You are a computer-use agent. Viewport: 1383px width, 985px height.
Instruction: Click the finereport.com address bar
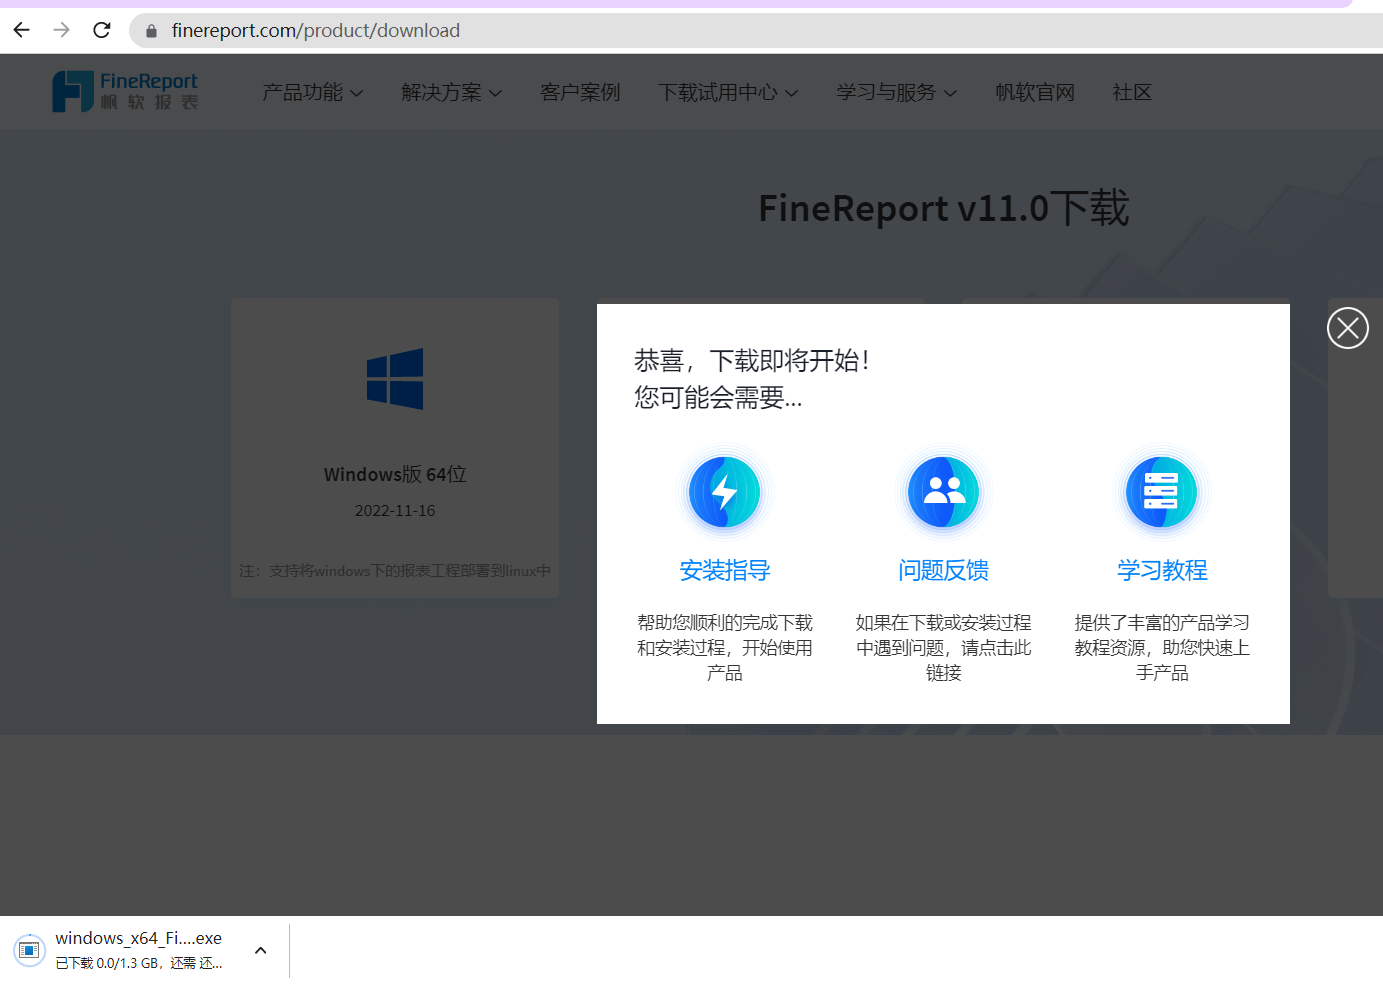315,30
